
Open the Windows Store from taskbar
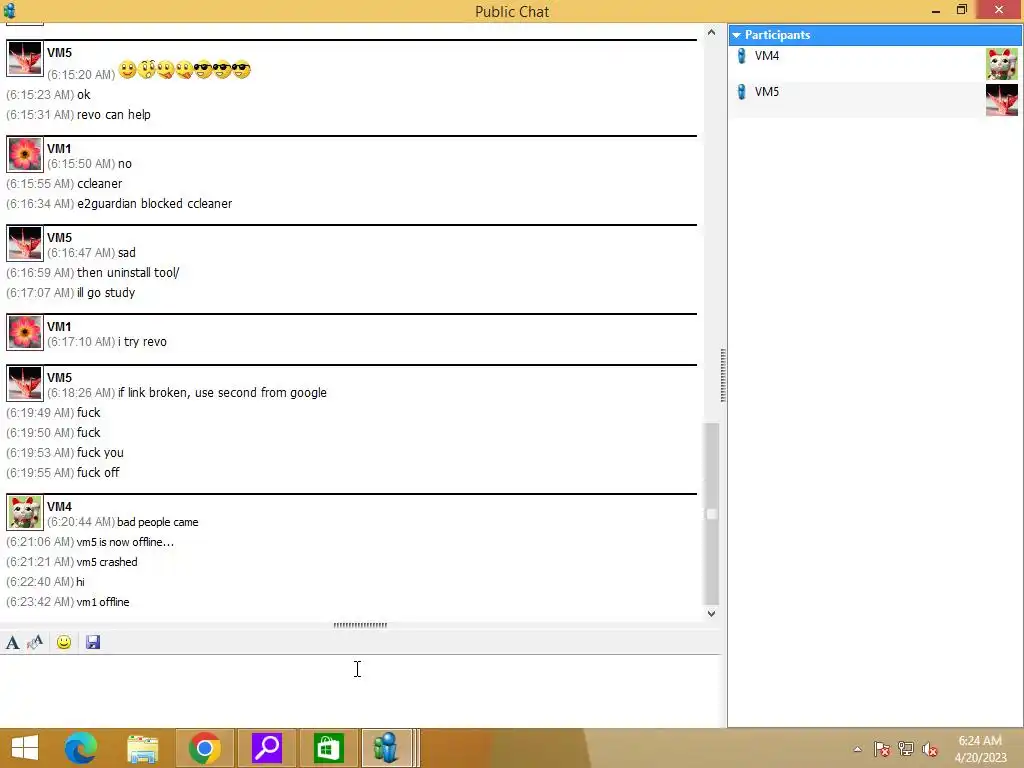pyautogui.click(x=328, y=748)
